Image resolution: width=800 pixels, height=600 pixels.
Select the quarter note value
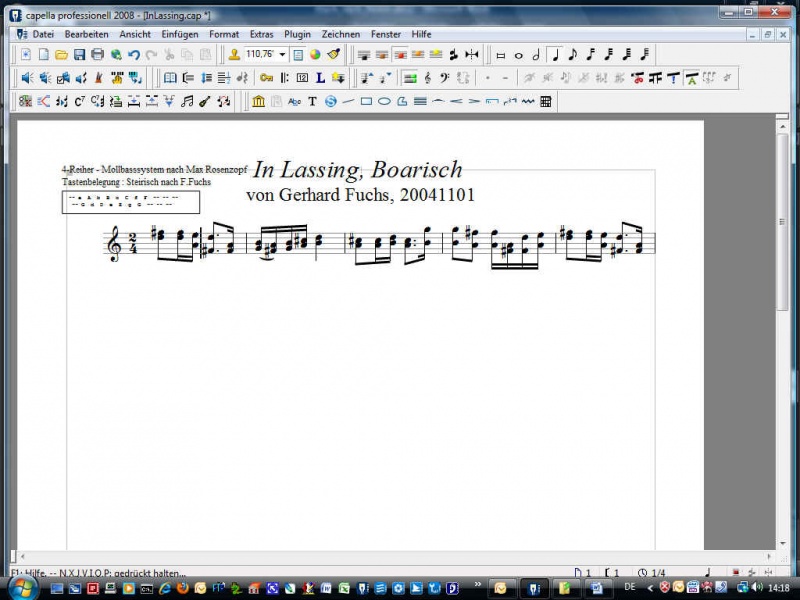click(555, 54)
